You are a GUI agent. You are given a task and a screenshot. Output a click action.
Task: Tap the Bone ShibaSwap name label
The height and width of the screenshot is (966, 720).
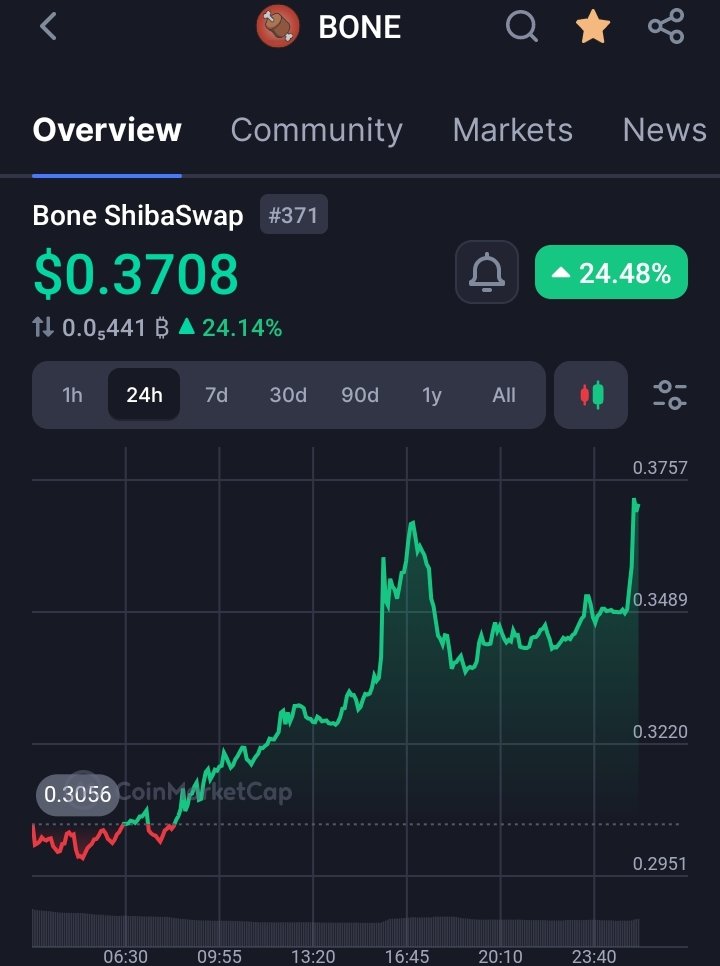coord(138,216)
